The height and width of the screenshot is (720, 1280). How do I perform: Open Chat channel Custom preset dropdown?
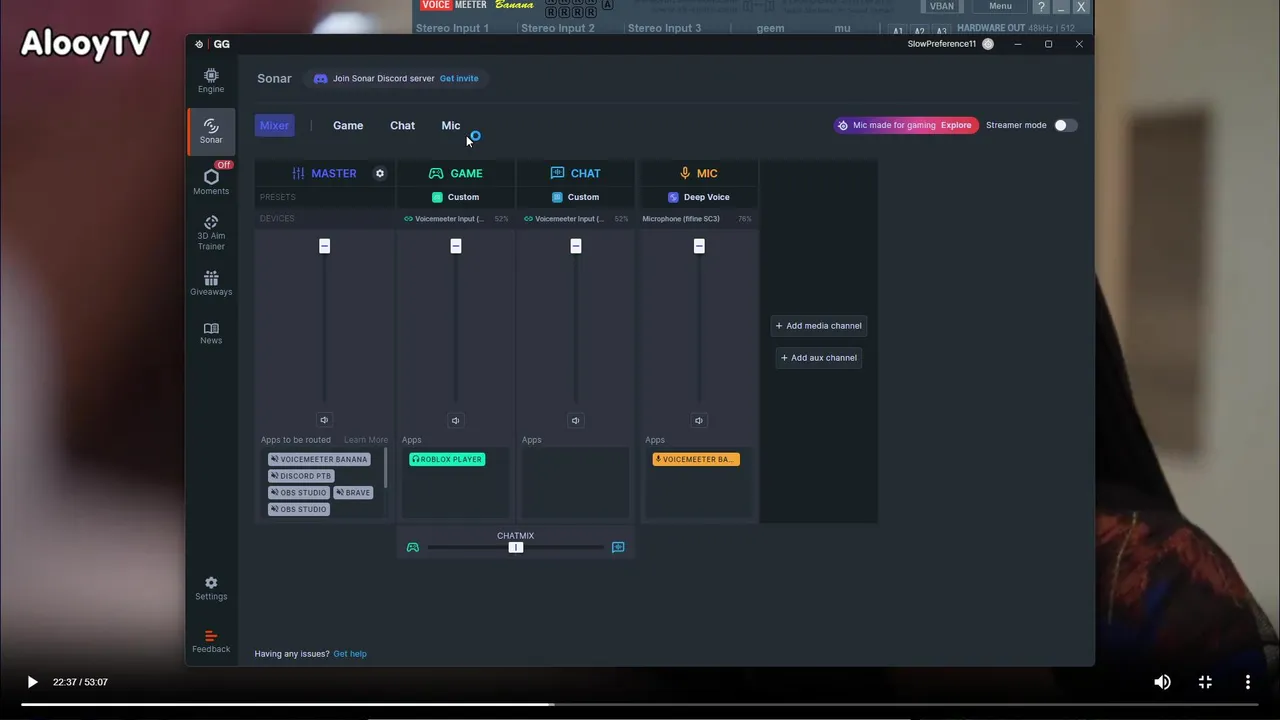point(576,197)
